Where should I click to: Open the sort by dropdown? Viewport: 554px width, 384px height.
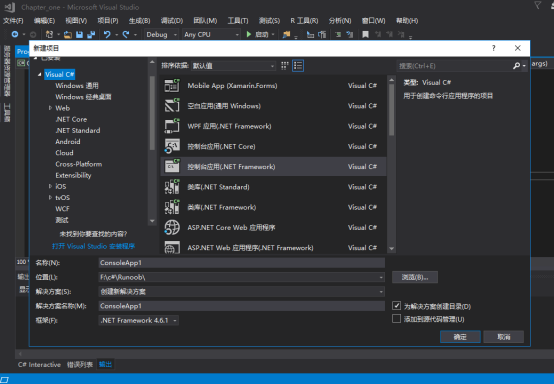pos(233,66)
